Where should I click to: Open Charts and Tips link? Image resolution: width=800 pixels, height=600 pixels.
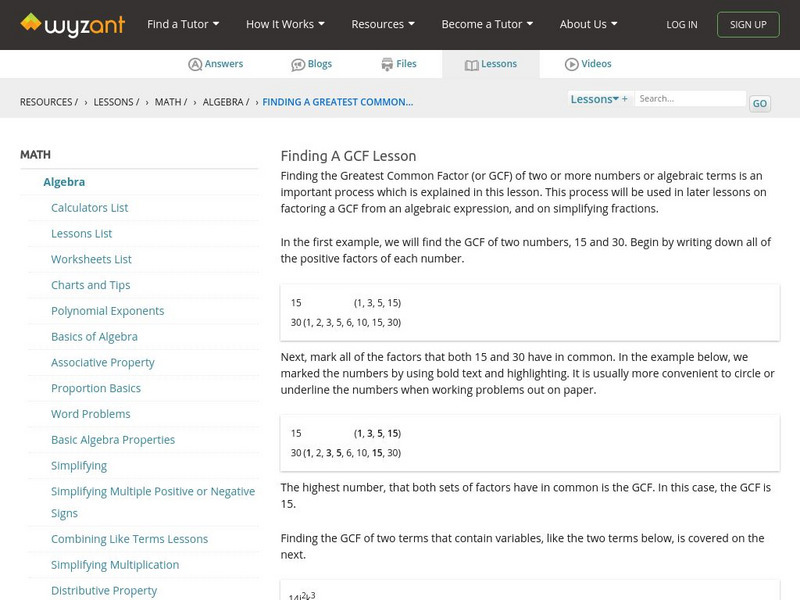91,285
